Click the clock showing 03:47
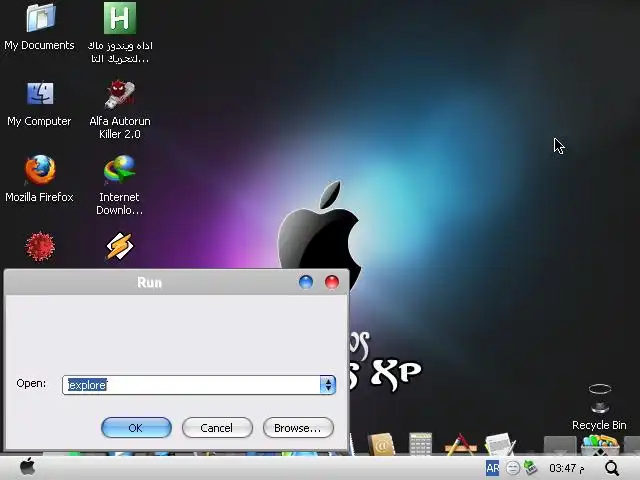The image size is (640, 480). pyautogui.click(x=567, y=468)
